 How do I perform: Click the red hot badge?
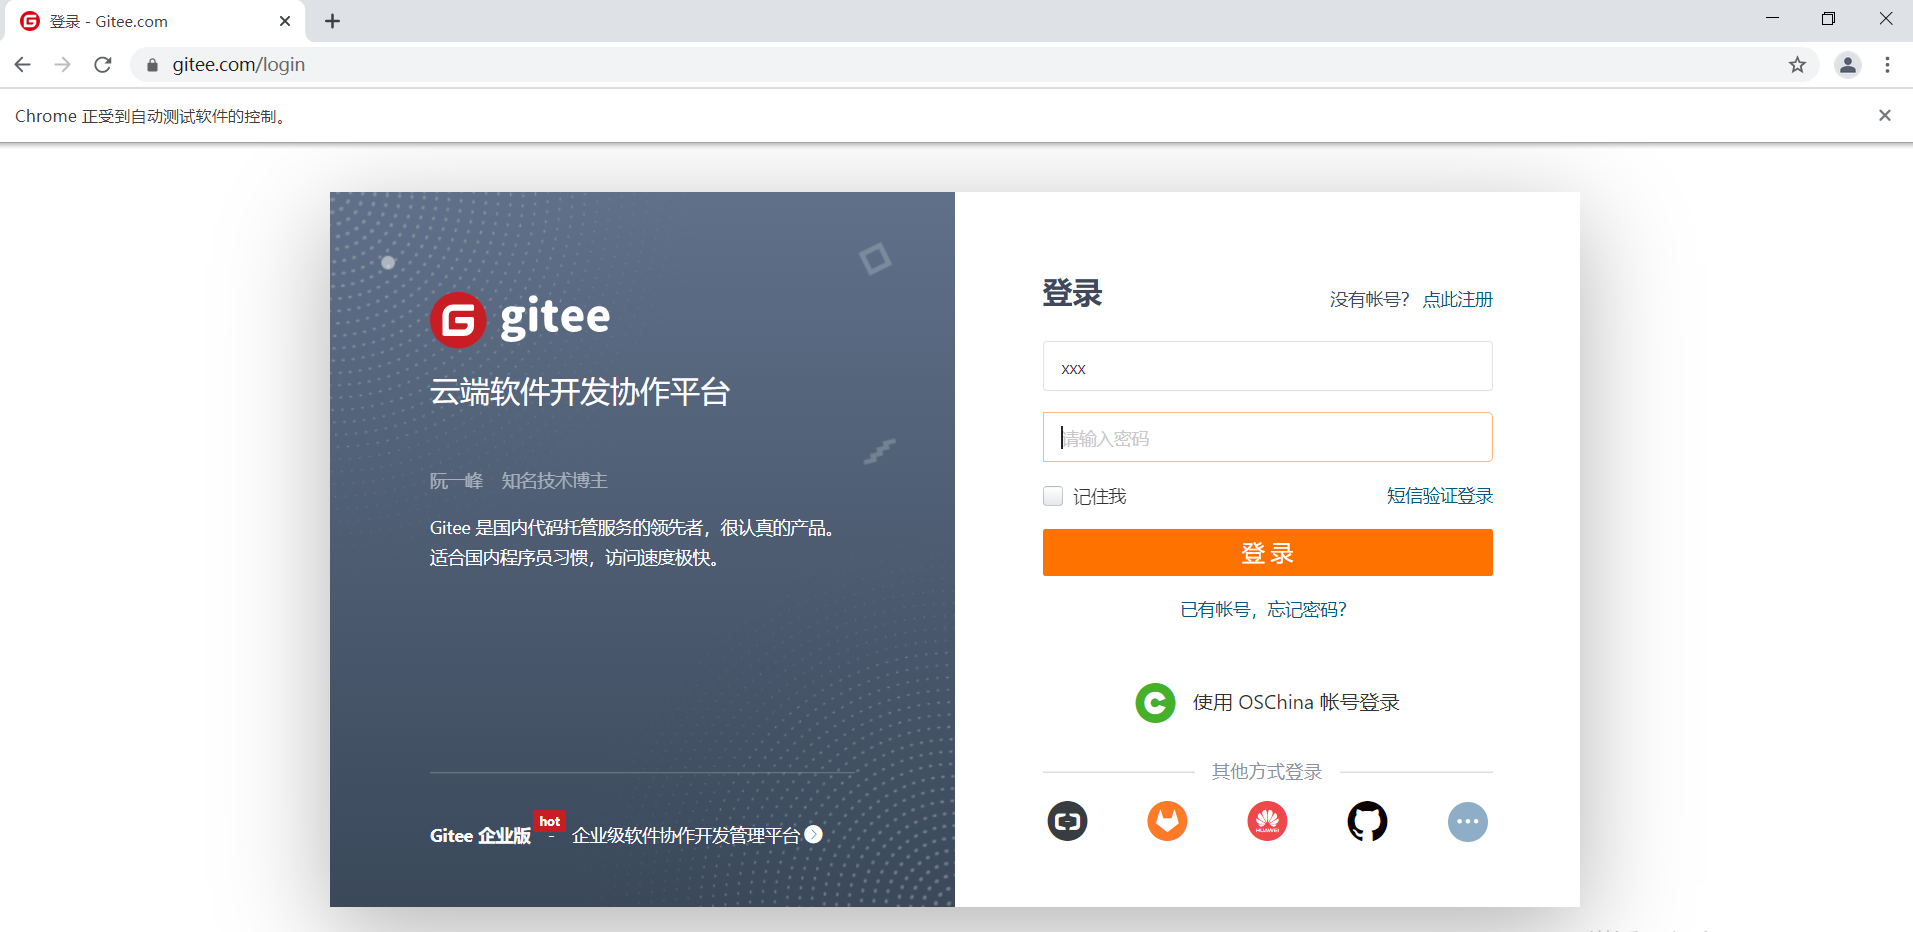click(x=549, y=821)
